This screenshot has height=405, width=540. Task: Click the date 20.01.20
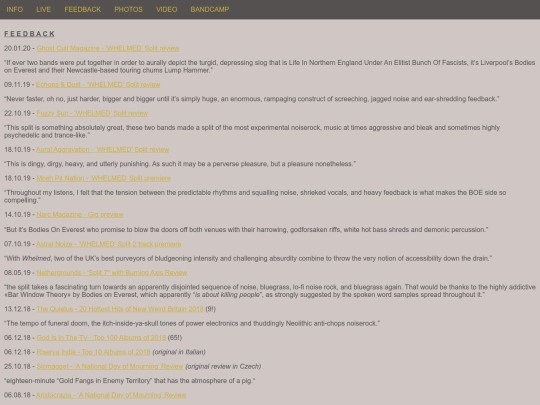click(17, 48)
